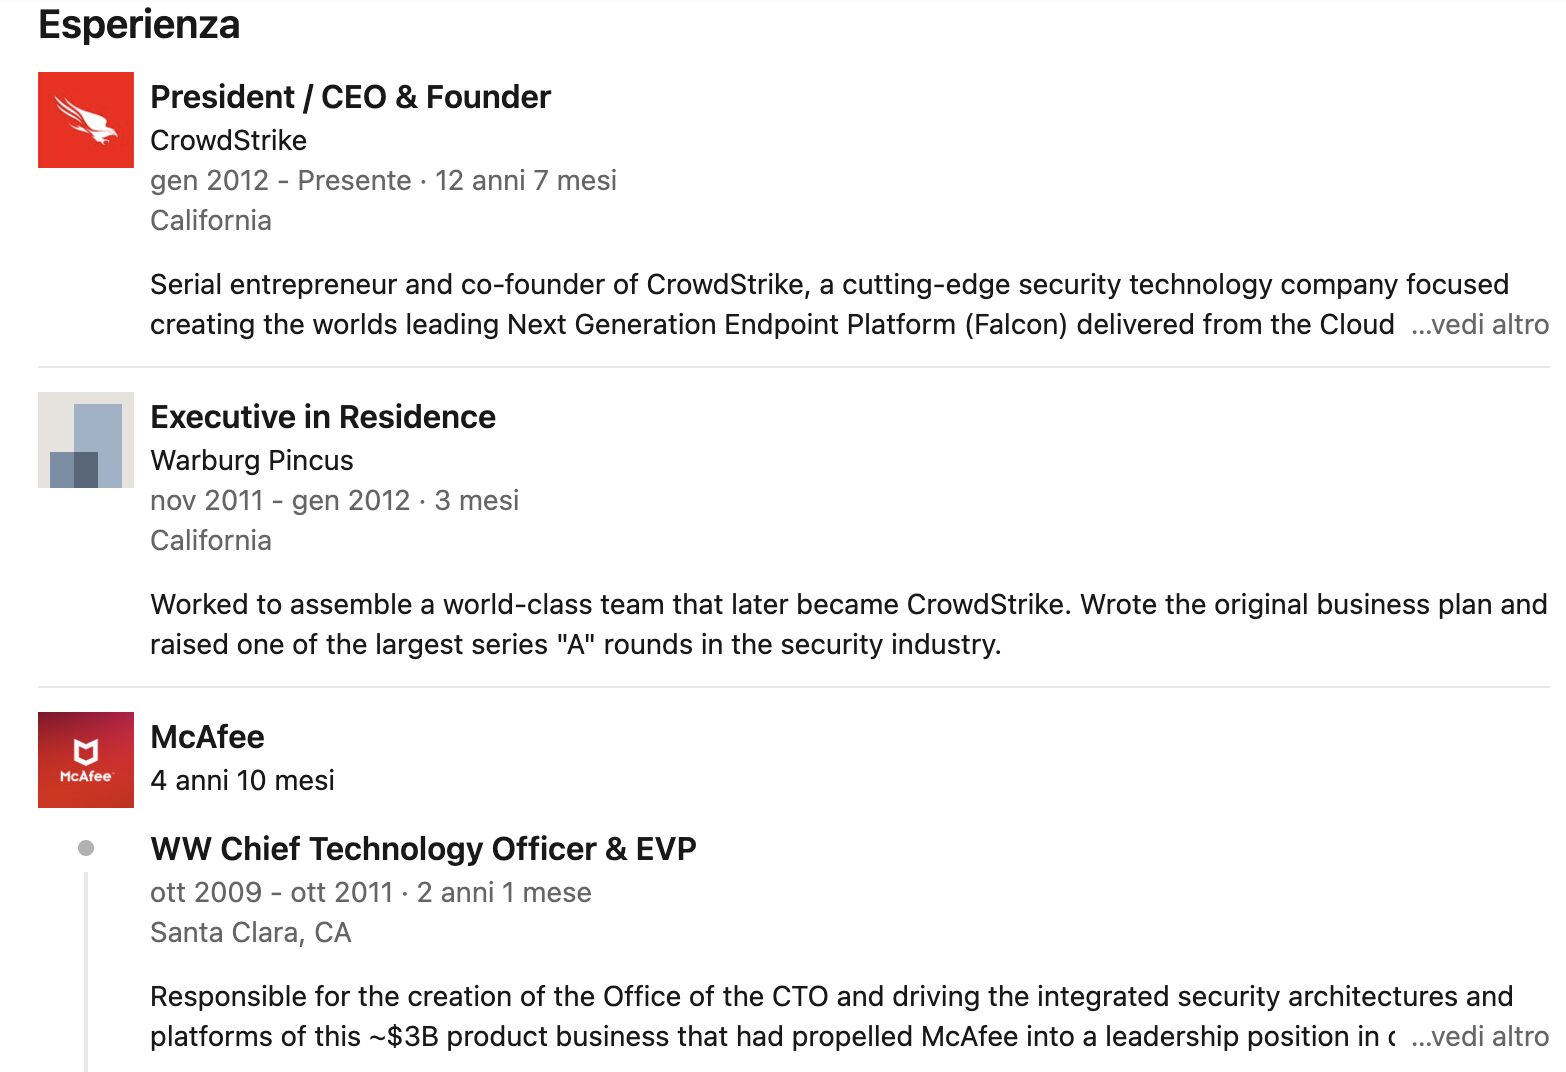Select WW Chief Technology Officer & EVP title
1566x1072 pixels.
(423, 849)
